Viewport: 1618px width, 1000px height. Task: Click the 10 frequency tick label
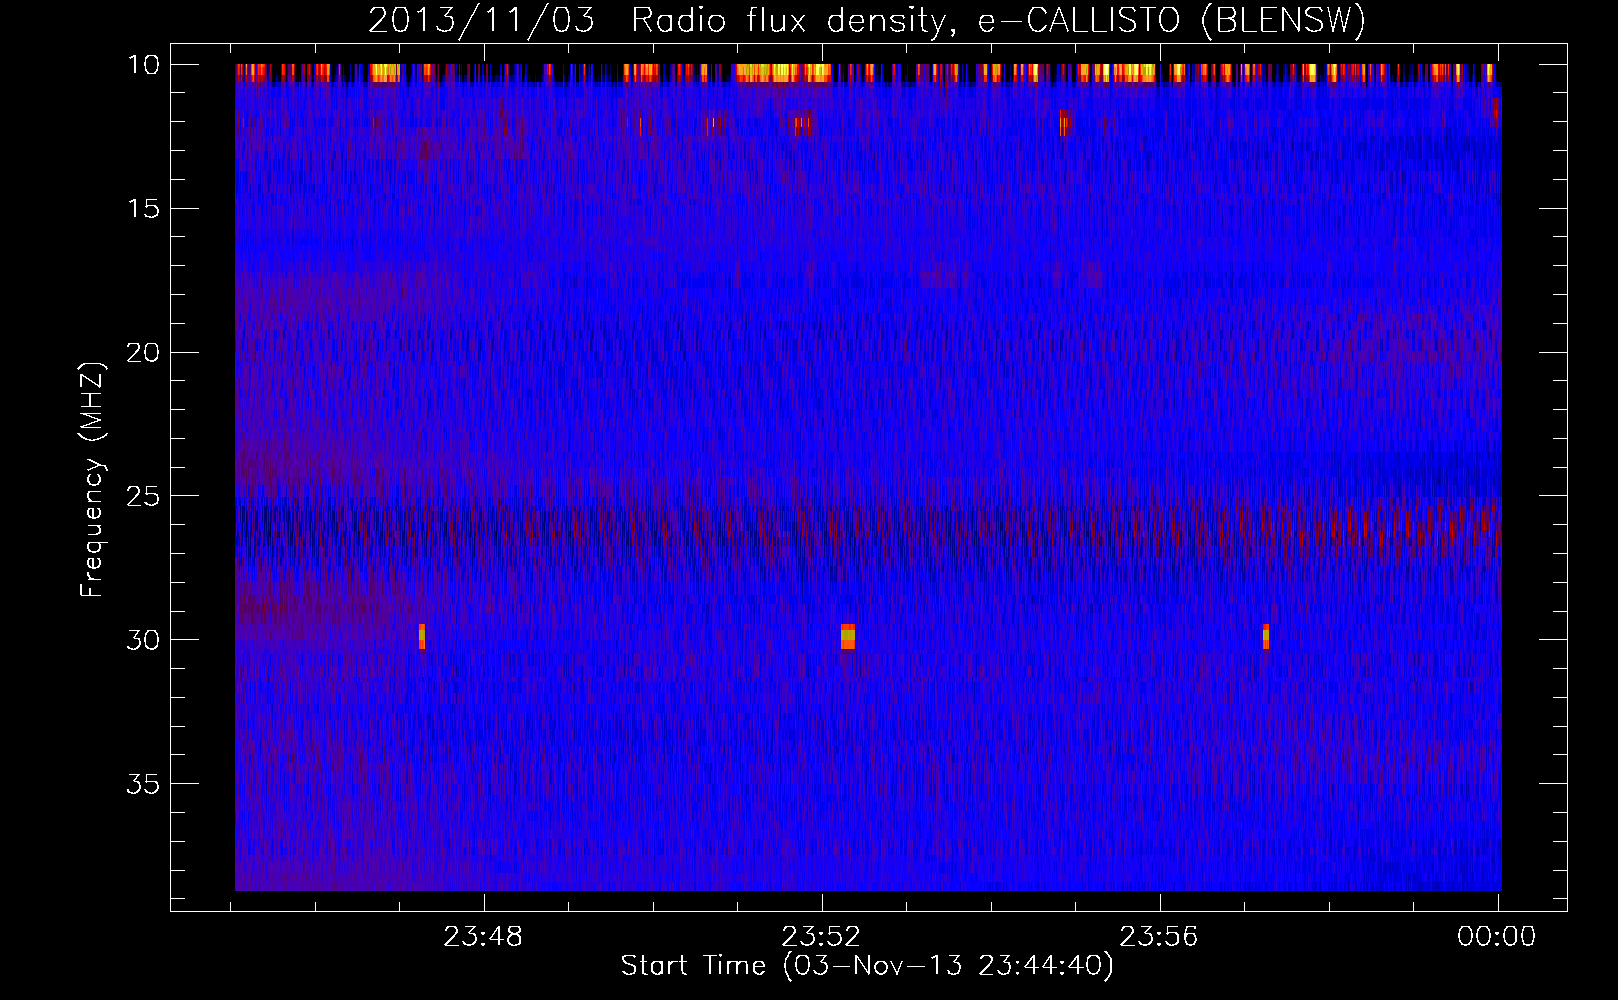point(143,65)
